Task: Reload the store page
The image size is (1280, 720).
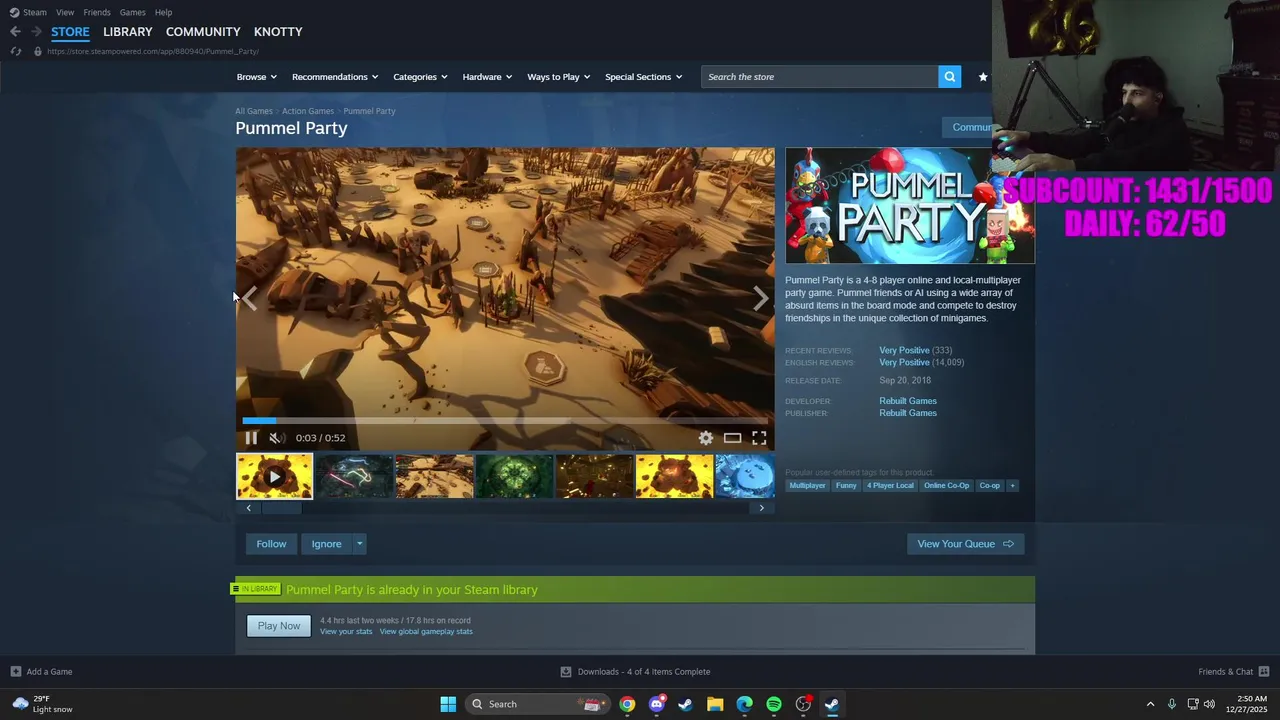Action: (15, 51)
